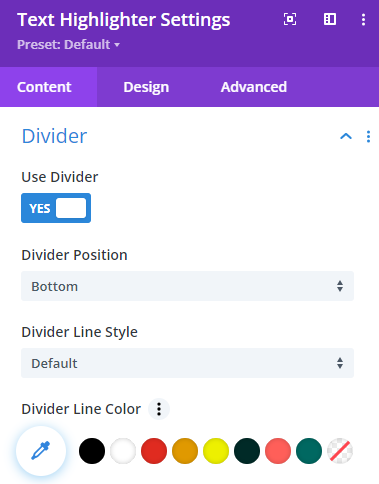
Task: Open the settings header three-dot menu
Action: [x=363, y=19]
